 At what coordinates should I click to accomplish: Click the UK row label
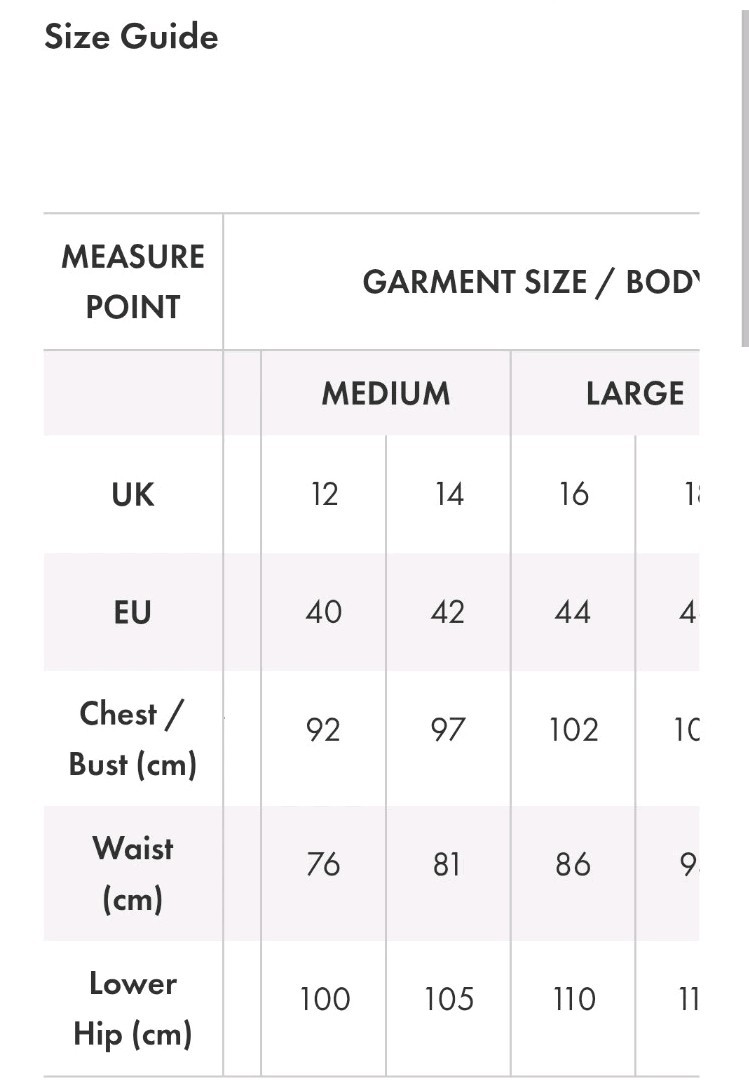tap(133, 494)
